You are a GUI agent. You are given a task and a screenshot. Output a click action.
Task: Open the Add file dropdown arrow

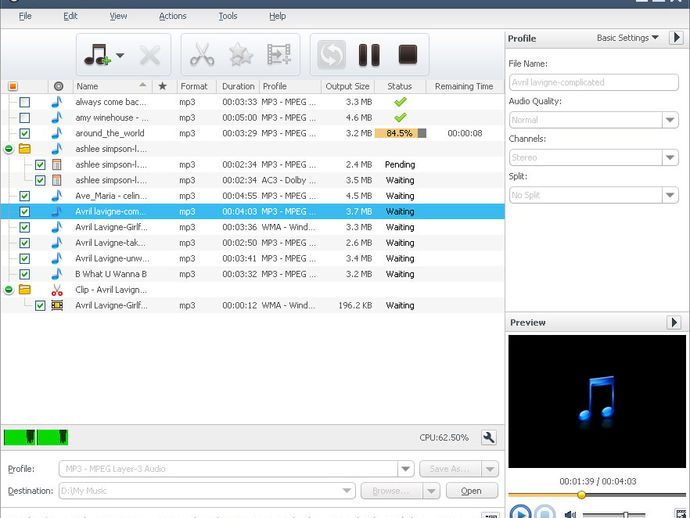coord(120,55)
